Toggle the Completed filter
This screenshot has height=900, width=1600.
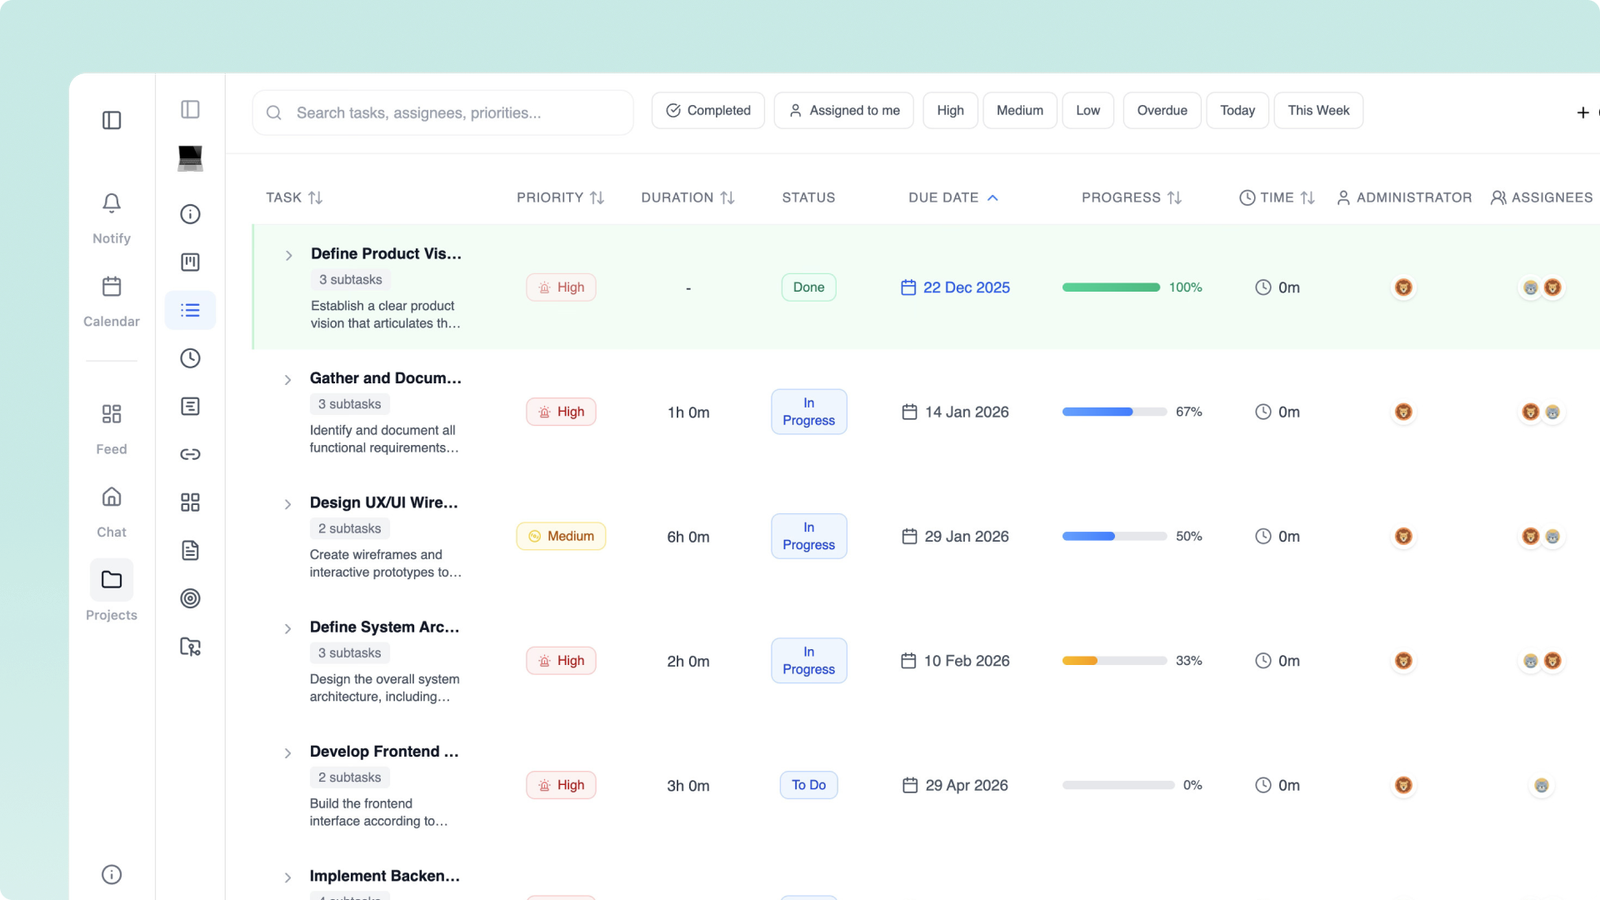click(708, 110)
